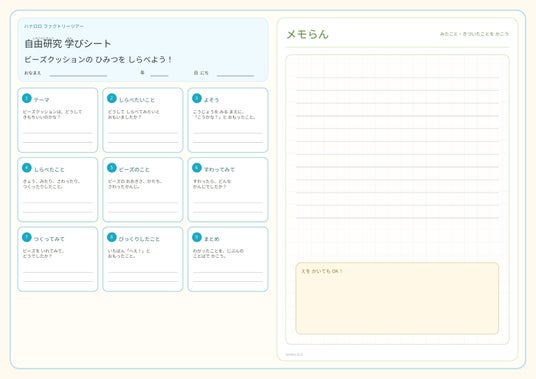
Task: Click the prompt text under つくってみて
Action: click(43, 253)
